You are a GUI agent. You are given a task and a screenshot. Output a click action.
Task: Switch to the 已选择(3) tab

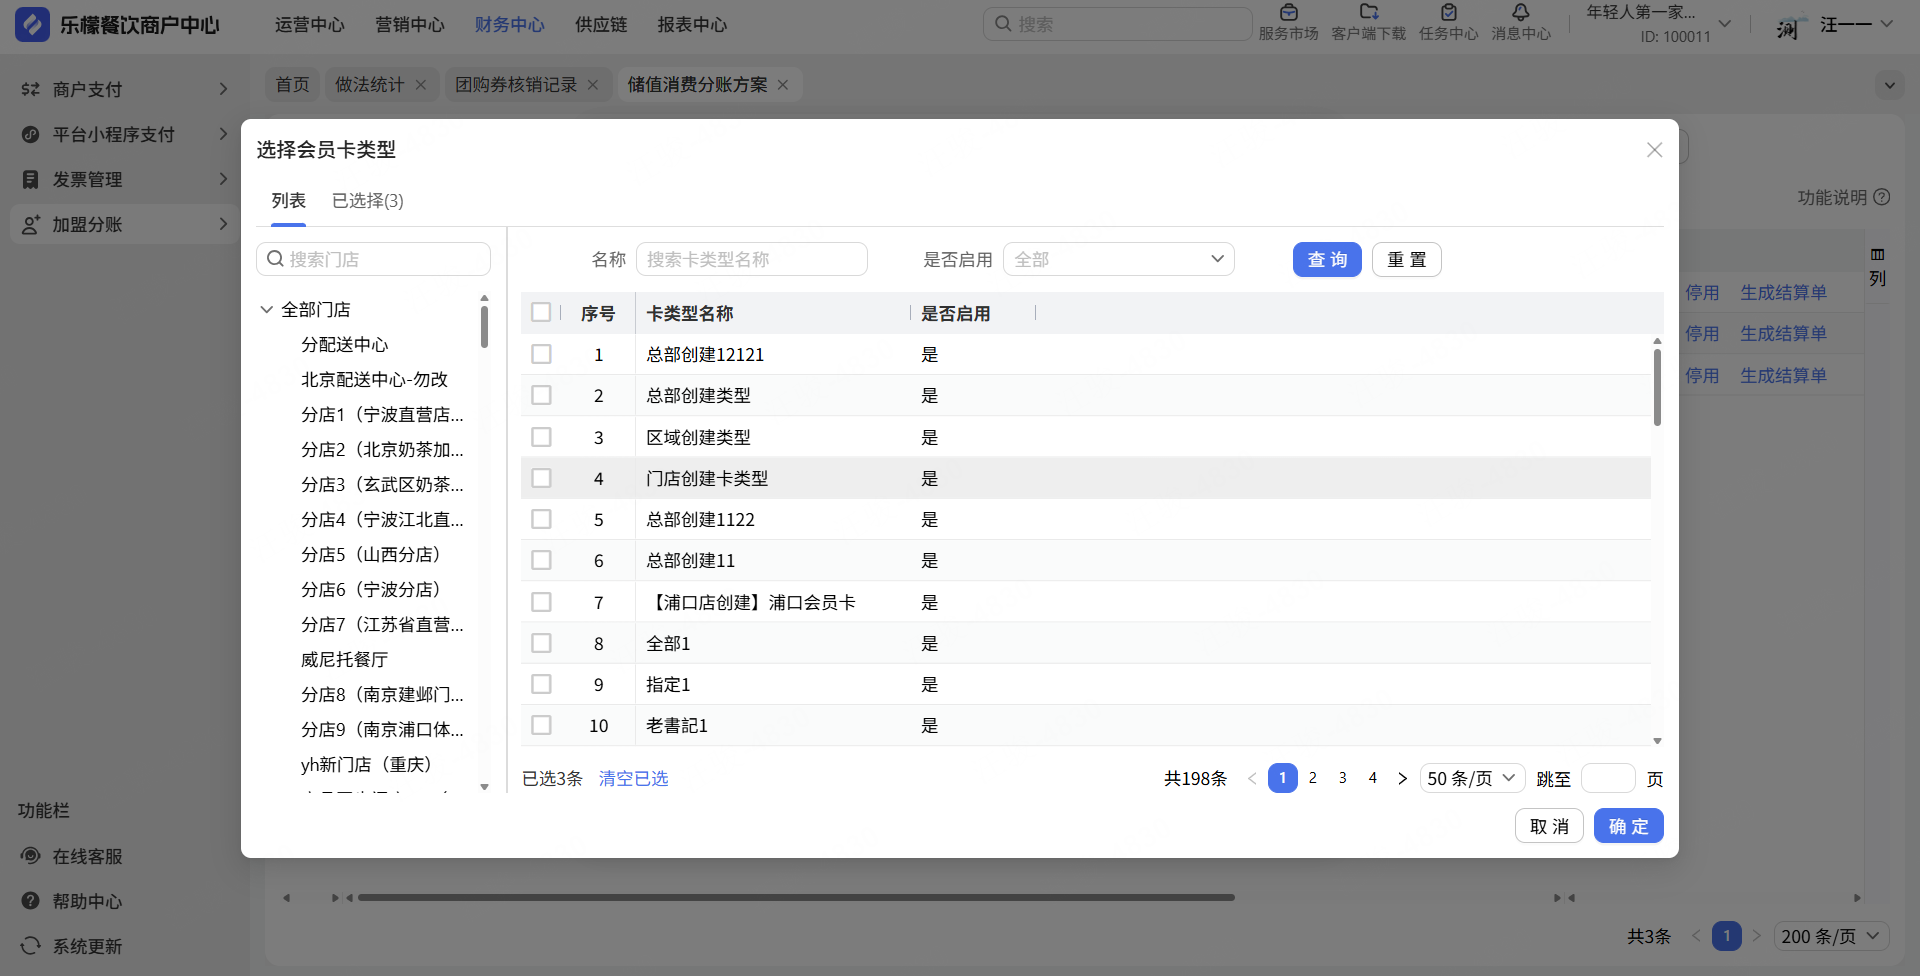(367, 201)
